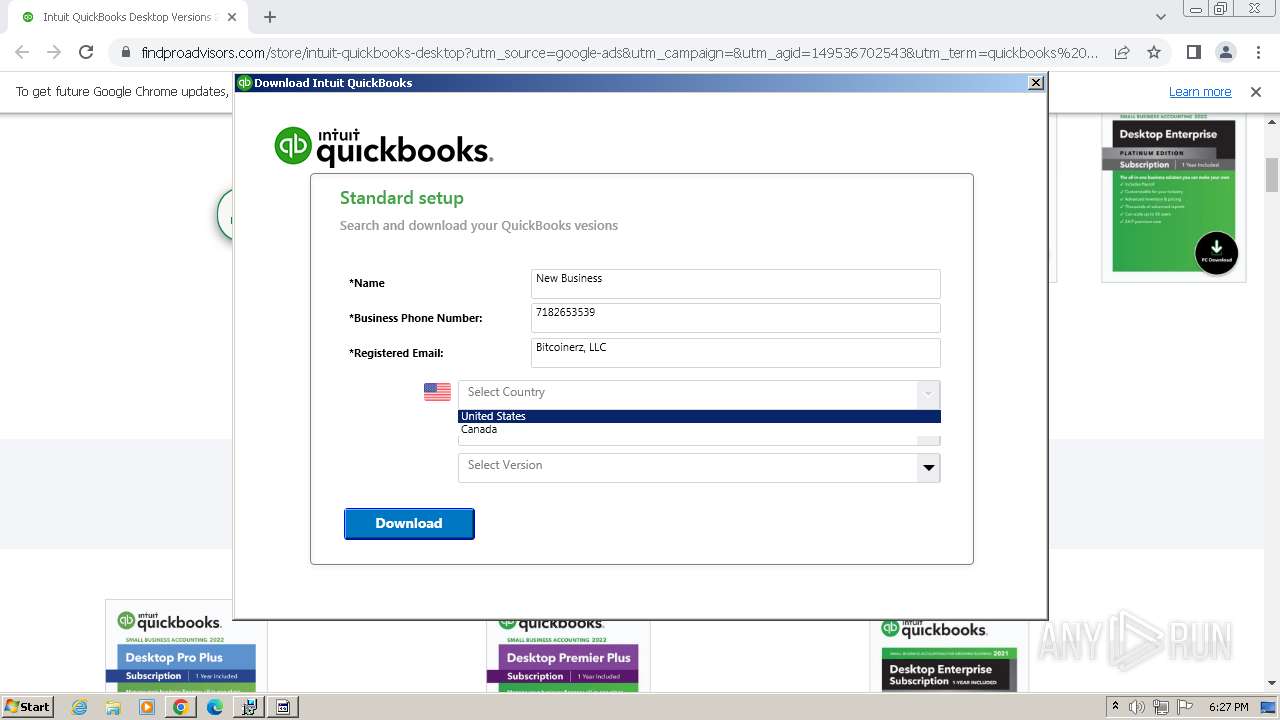Click the installer setup taskbar icon
Screen dimensions: 1280x720
(x=249, y=707)
